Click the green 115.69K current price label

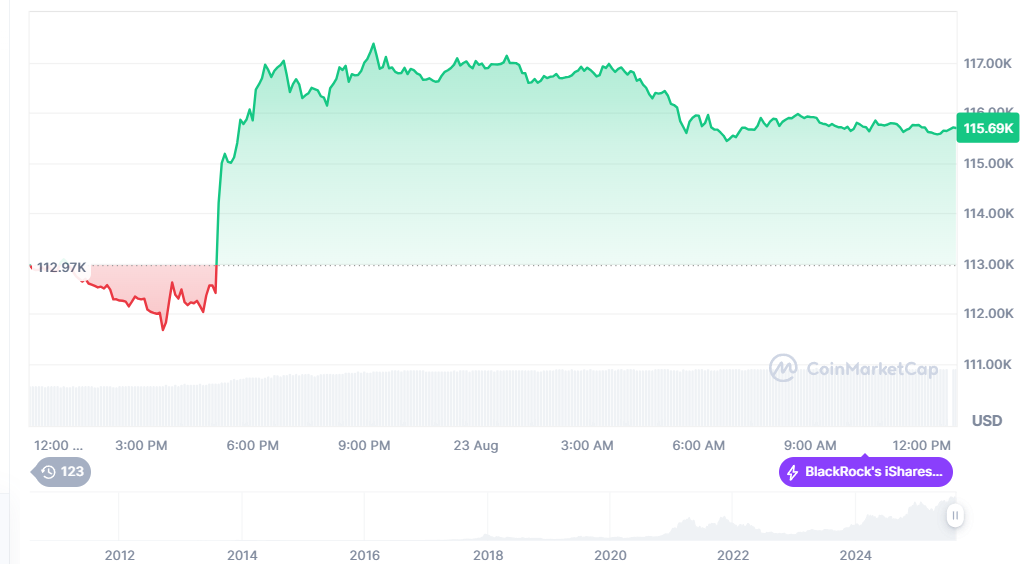(x=987, y=128)
